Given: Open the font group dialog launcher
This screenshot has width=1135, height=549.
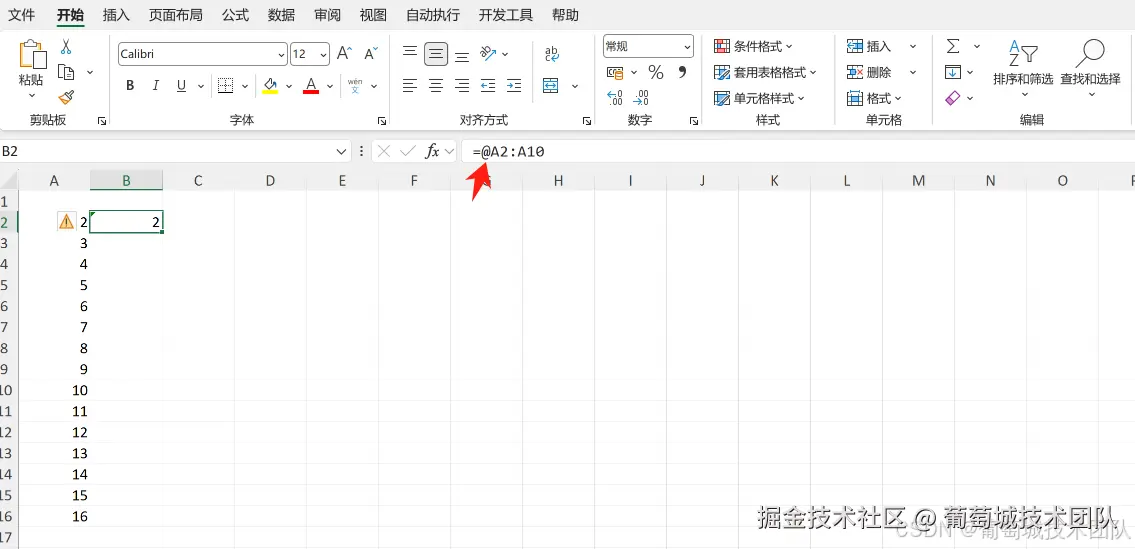Looking at the screenshot, I should (x=381, y=121).
